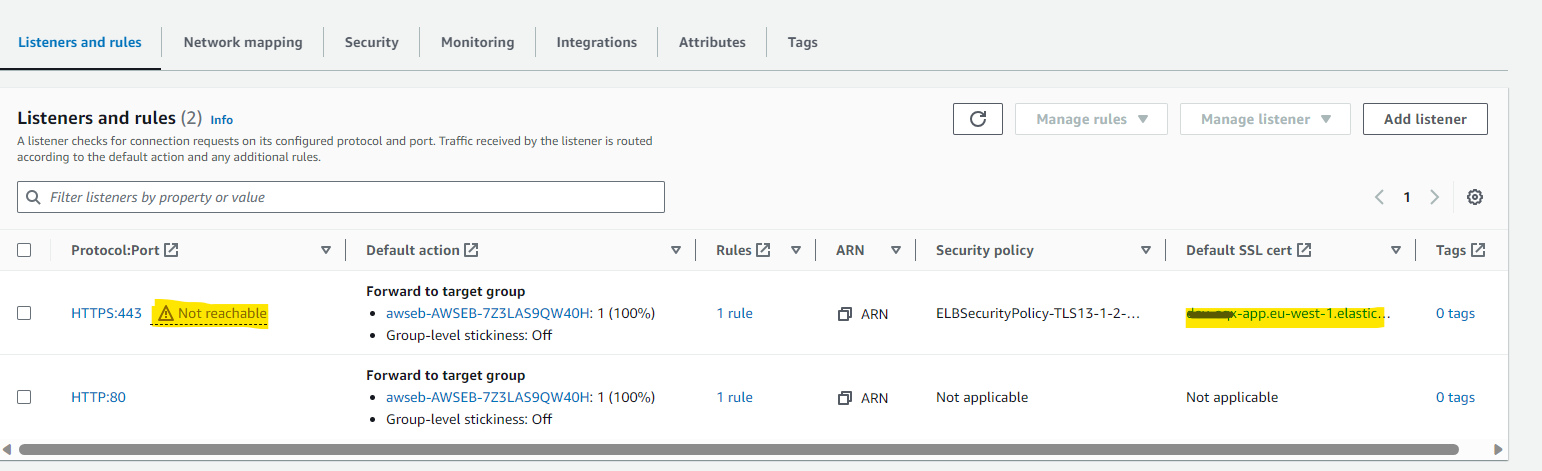Click Add listener button

[x=1425, y=119]
